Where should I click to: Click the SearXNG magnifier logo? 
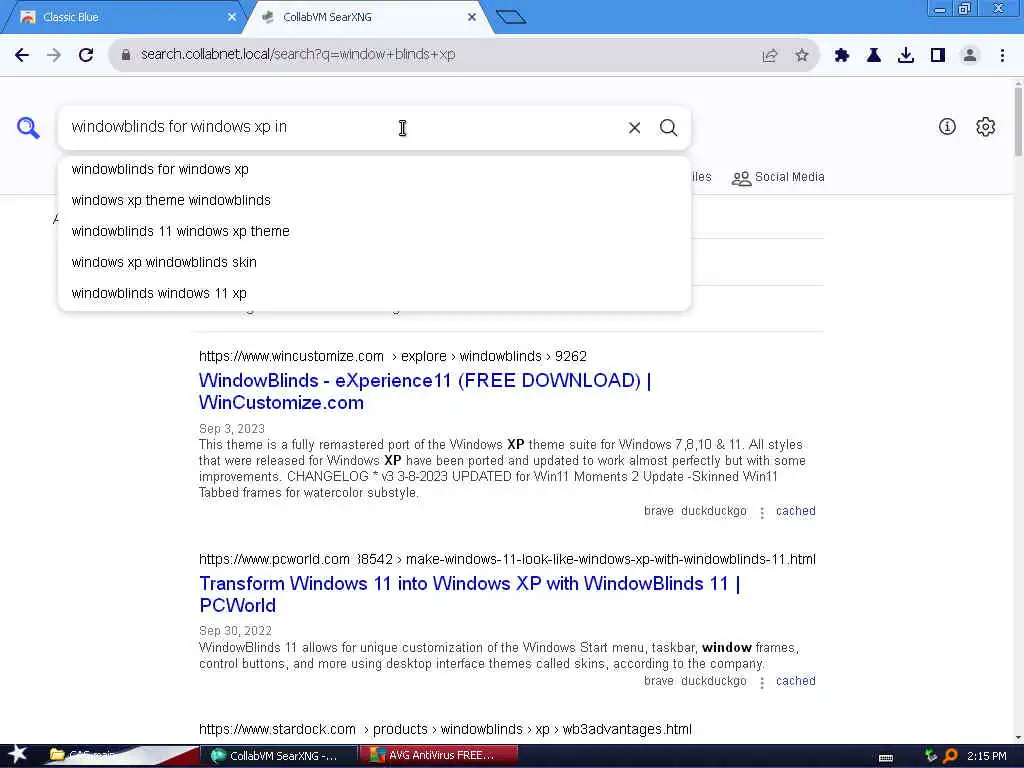[x=28, y=128]
